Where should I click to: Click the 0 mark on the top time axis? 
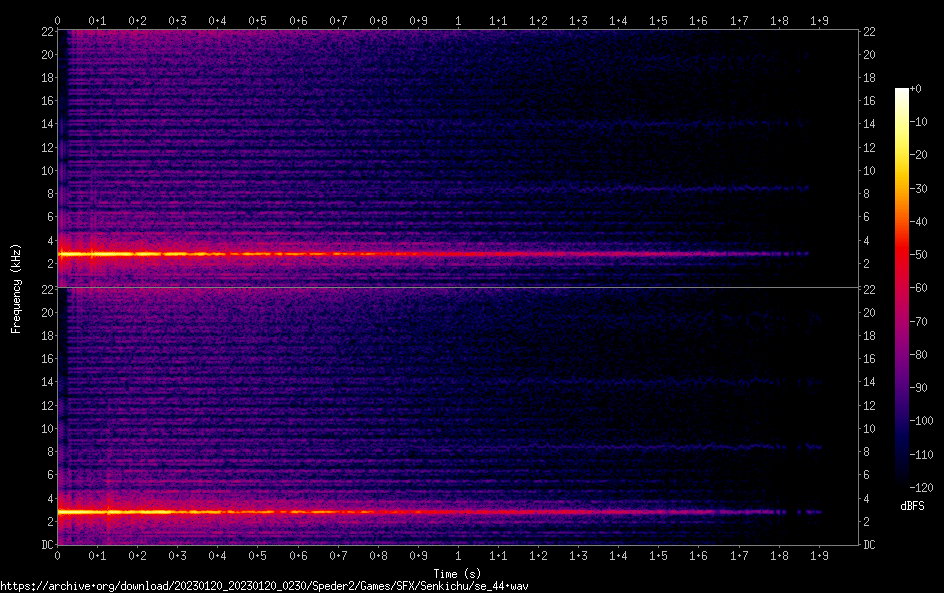[58, 19]
